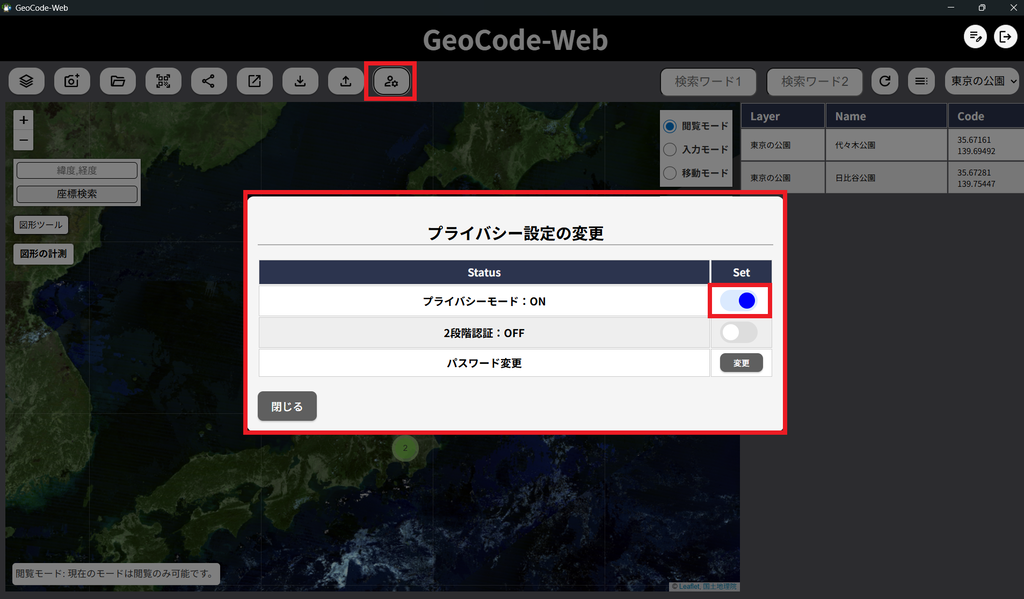Click the code cell 35.67281 139.75447
This screenshot has height=599, width=1024.
click(x=986, y=178)
